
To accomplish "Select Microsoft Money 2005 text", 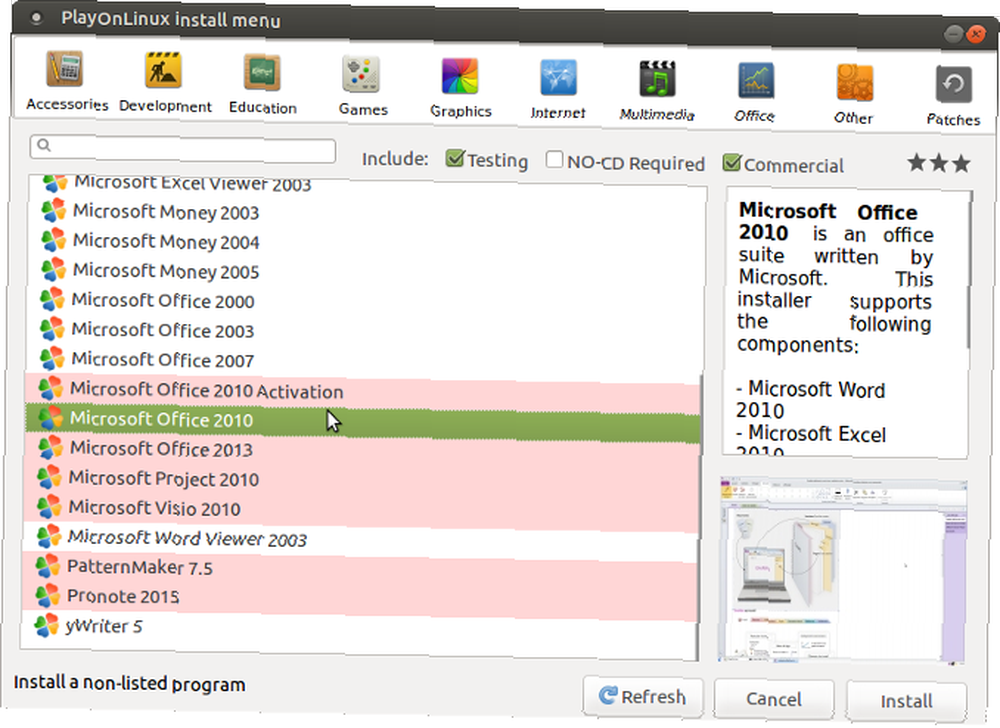I will click(x=166, y=271).
